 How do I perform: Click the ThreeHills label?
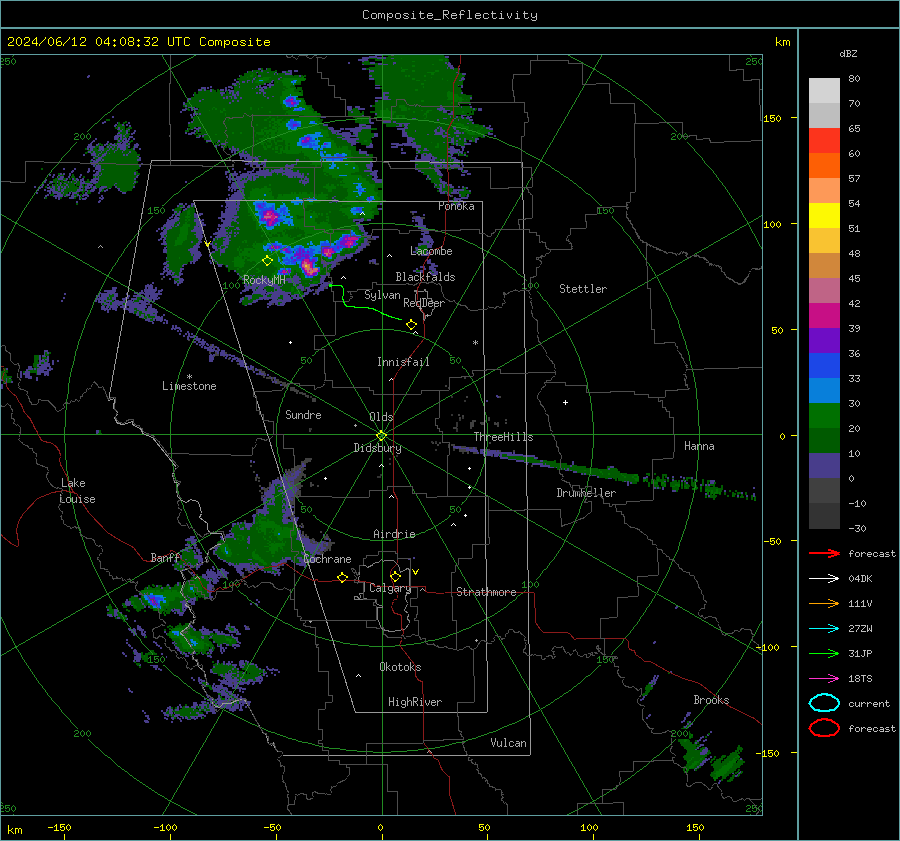tap(503, 437)
